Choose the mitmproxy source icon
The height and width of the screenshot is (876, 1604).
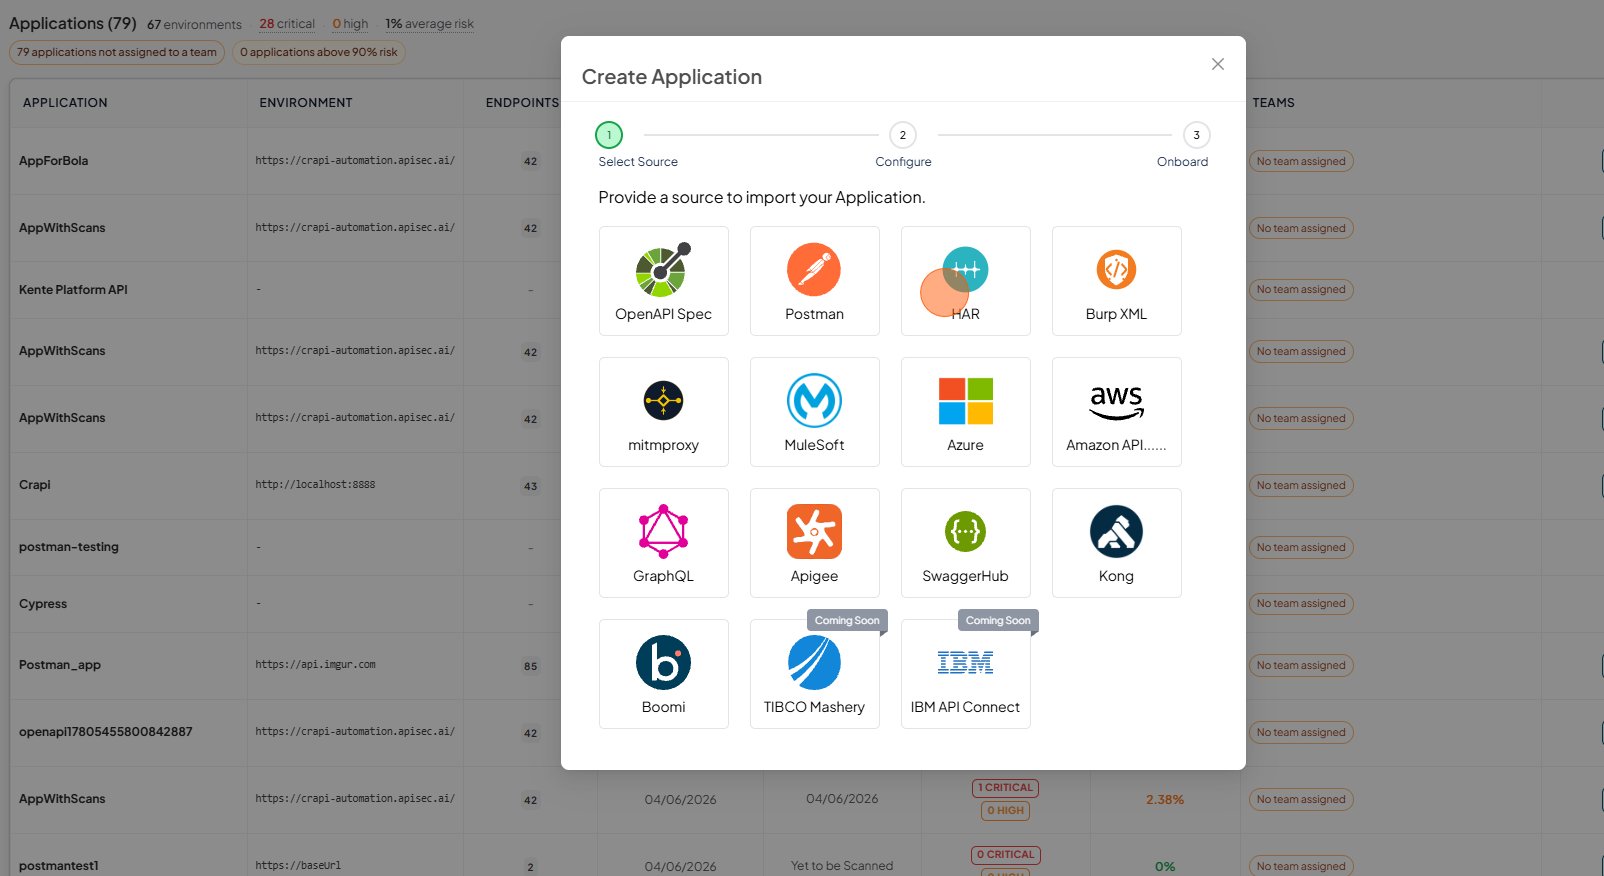coord(663,401)
